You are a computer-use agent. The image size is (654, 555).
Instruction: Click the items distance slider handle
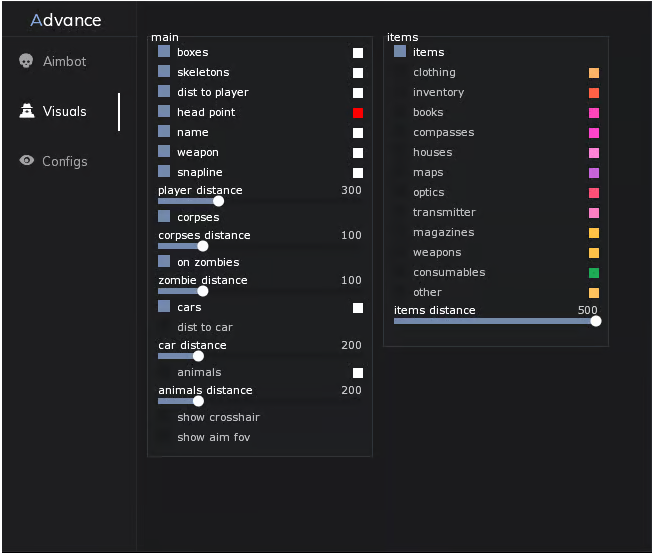[596, 321]
